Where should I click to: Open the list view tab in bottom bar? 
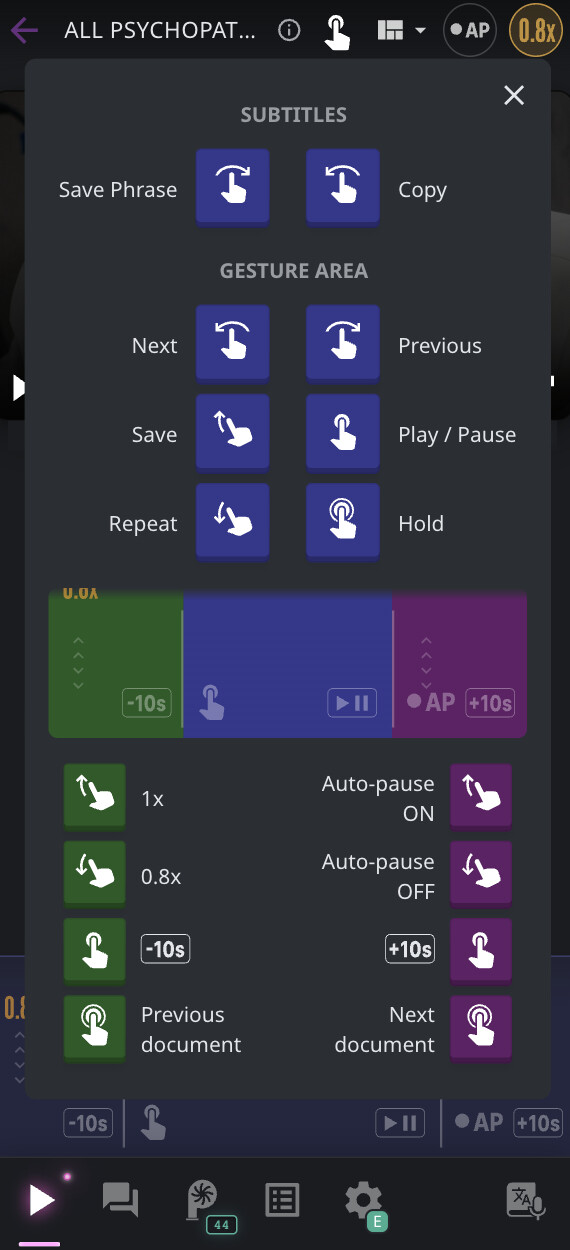coord(282,1199)
